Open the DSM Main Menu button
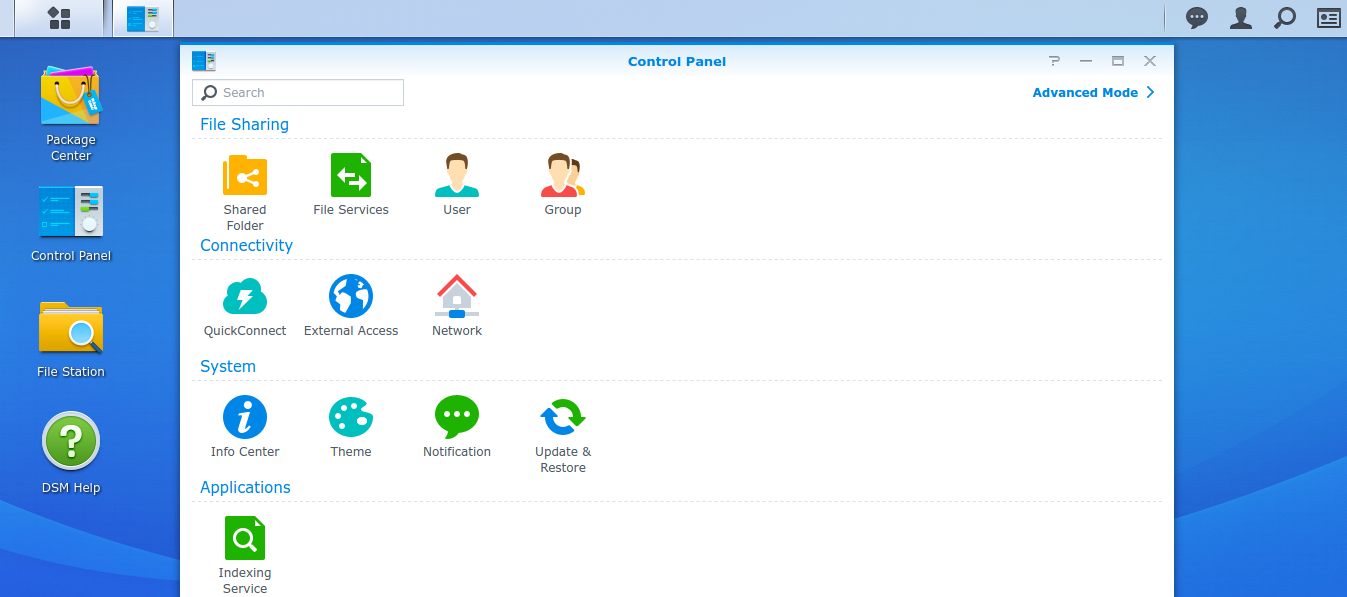1347x597 pixels. (60, 18)
